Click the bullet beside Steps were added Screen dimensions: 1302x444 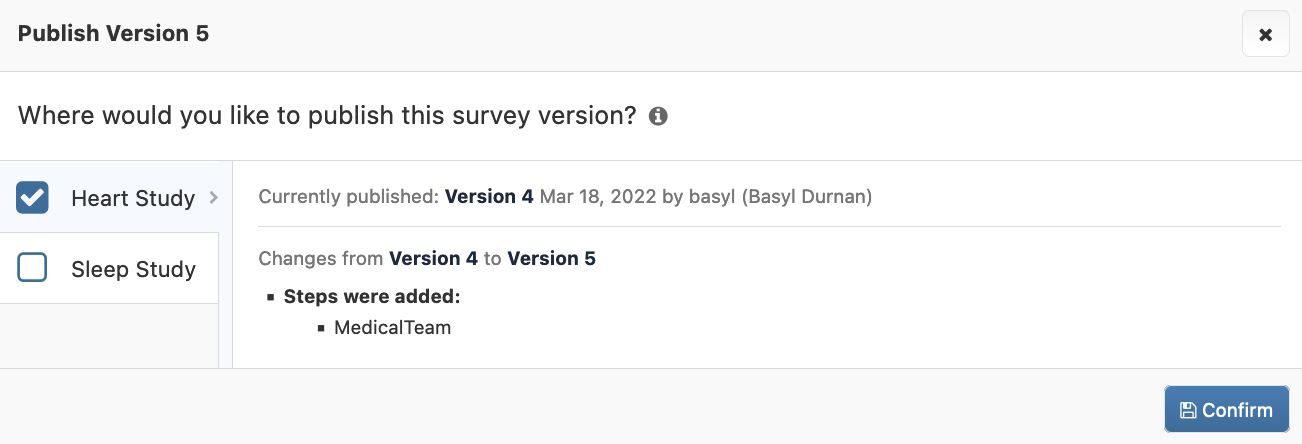click(x=271, y=297)
